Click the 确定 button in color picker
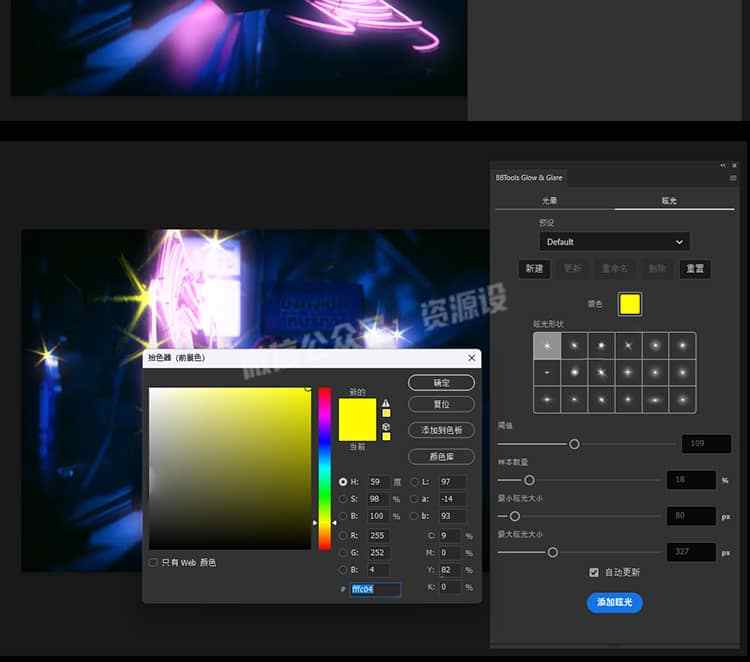The width and height of the screenshot is (750, 662). pos(441,383)
